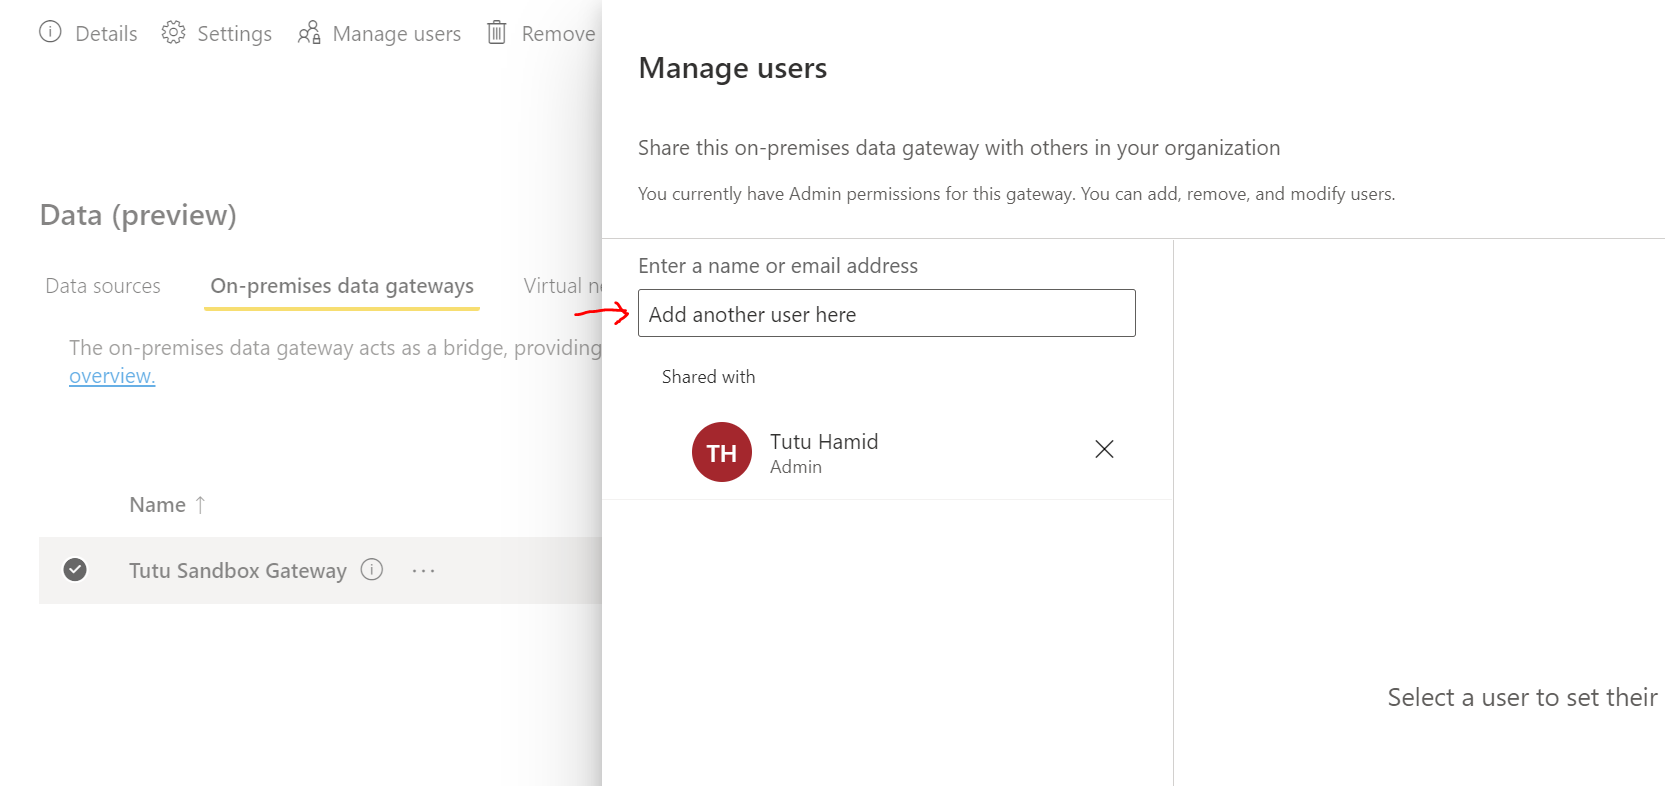Viewport: 1665px width, 786px height.
Task: Select the Tutu Sandbox Gateway name text
Action: click(x=238, y=570)
